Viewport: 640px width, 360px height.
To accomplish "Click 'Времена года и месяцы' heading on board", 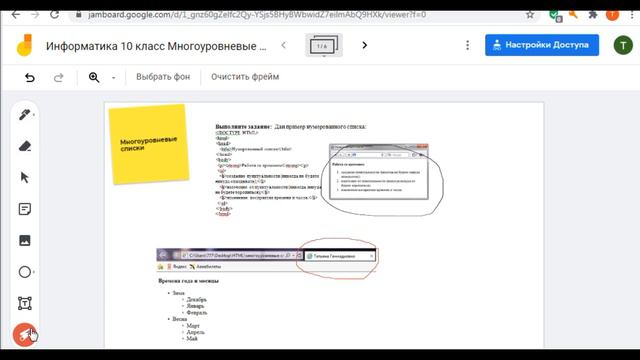I will [189, 281].
